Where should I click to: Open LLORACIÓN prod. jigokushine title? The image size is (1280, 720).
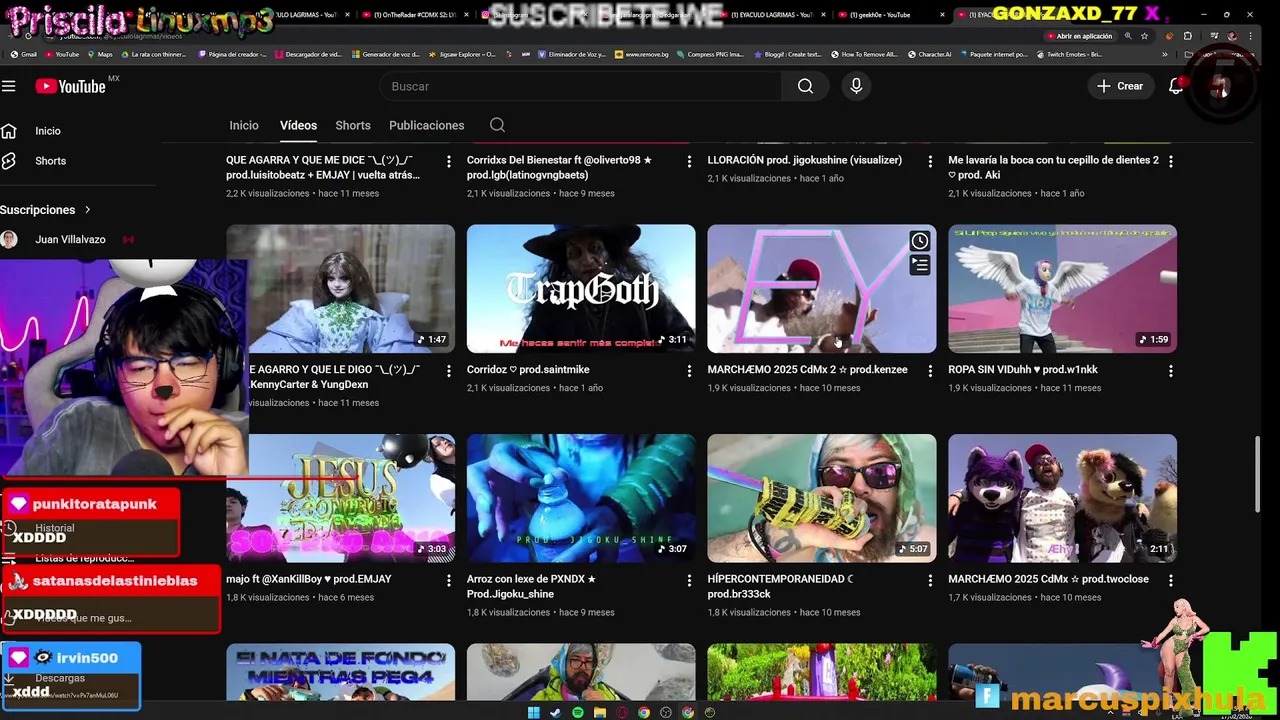click(x=805, y=160)
